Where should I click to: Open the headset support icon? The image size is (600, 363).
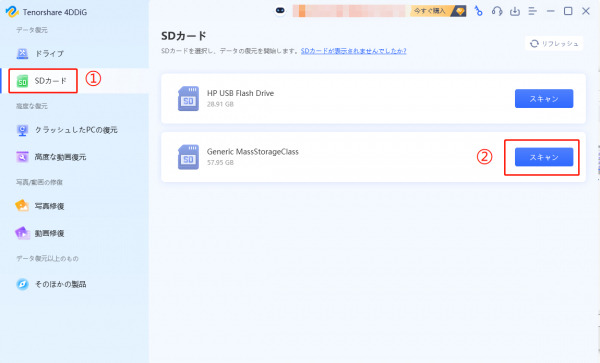[497, 11]
